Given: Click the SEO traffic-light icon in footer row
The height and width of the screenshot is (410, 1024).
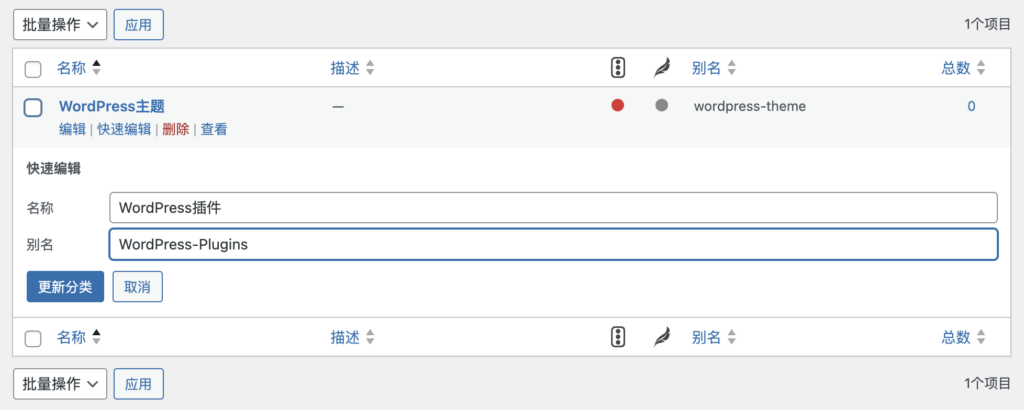Looking at the screenshot, I should 618,337.
